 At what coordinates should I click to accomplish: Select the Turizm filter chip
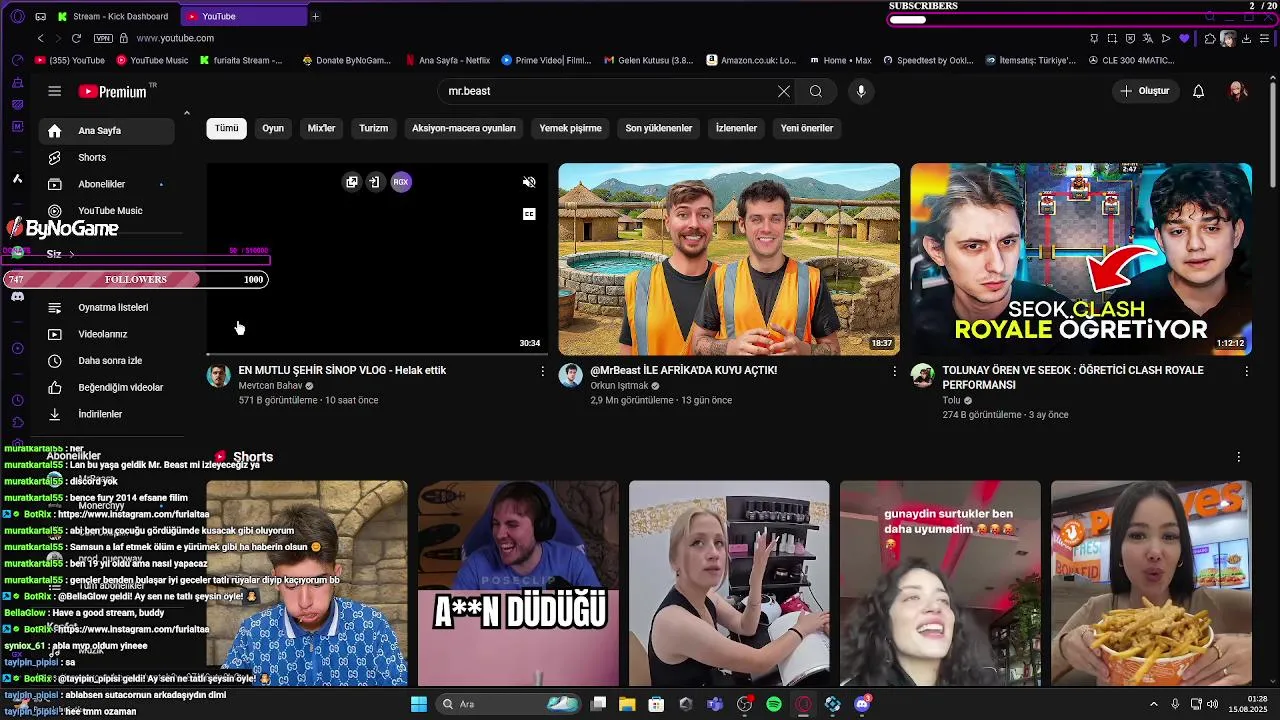point(373,128)
